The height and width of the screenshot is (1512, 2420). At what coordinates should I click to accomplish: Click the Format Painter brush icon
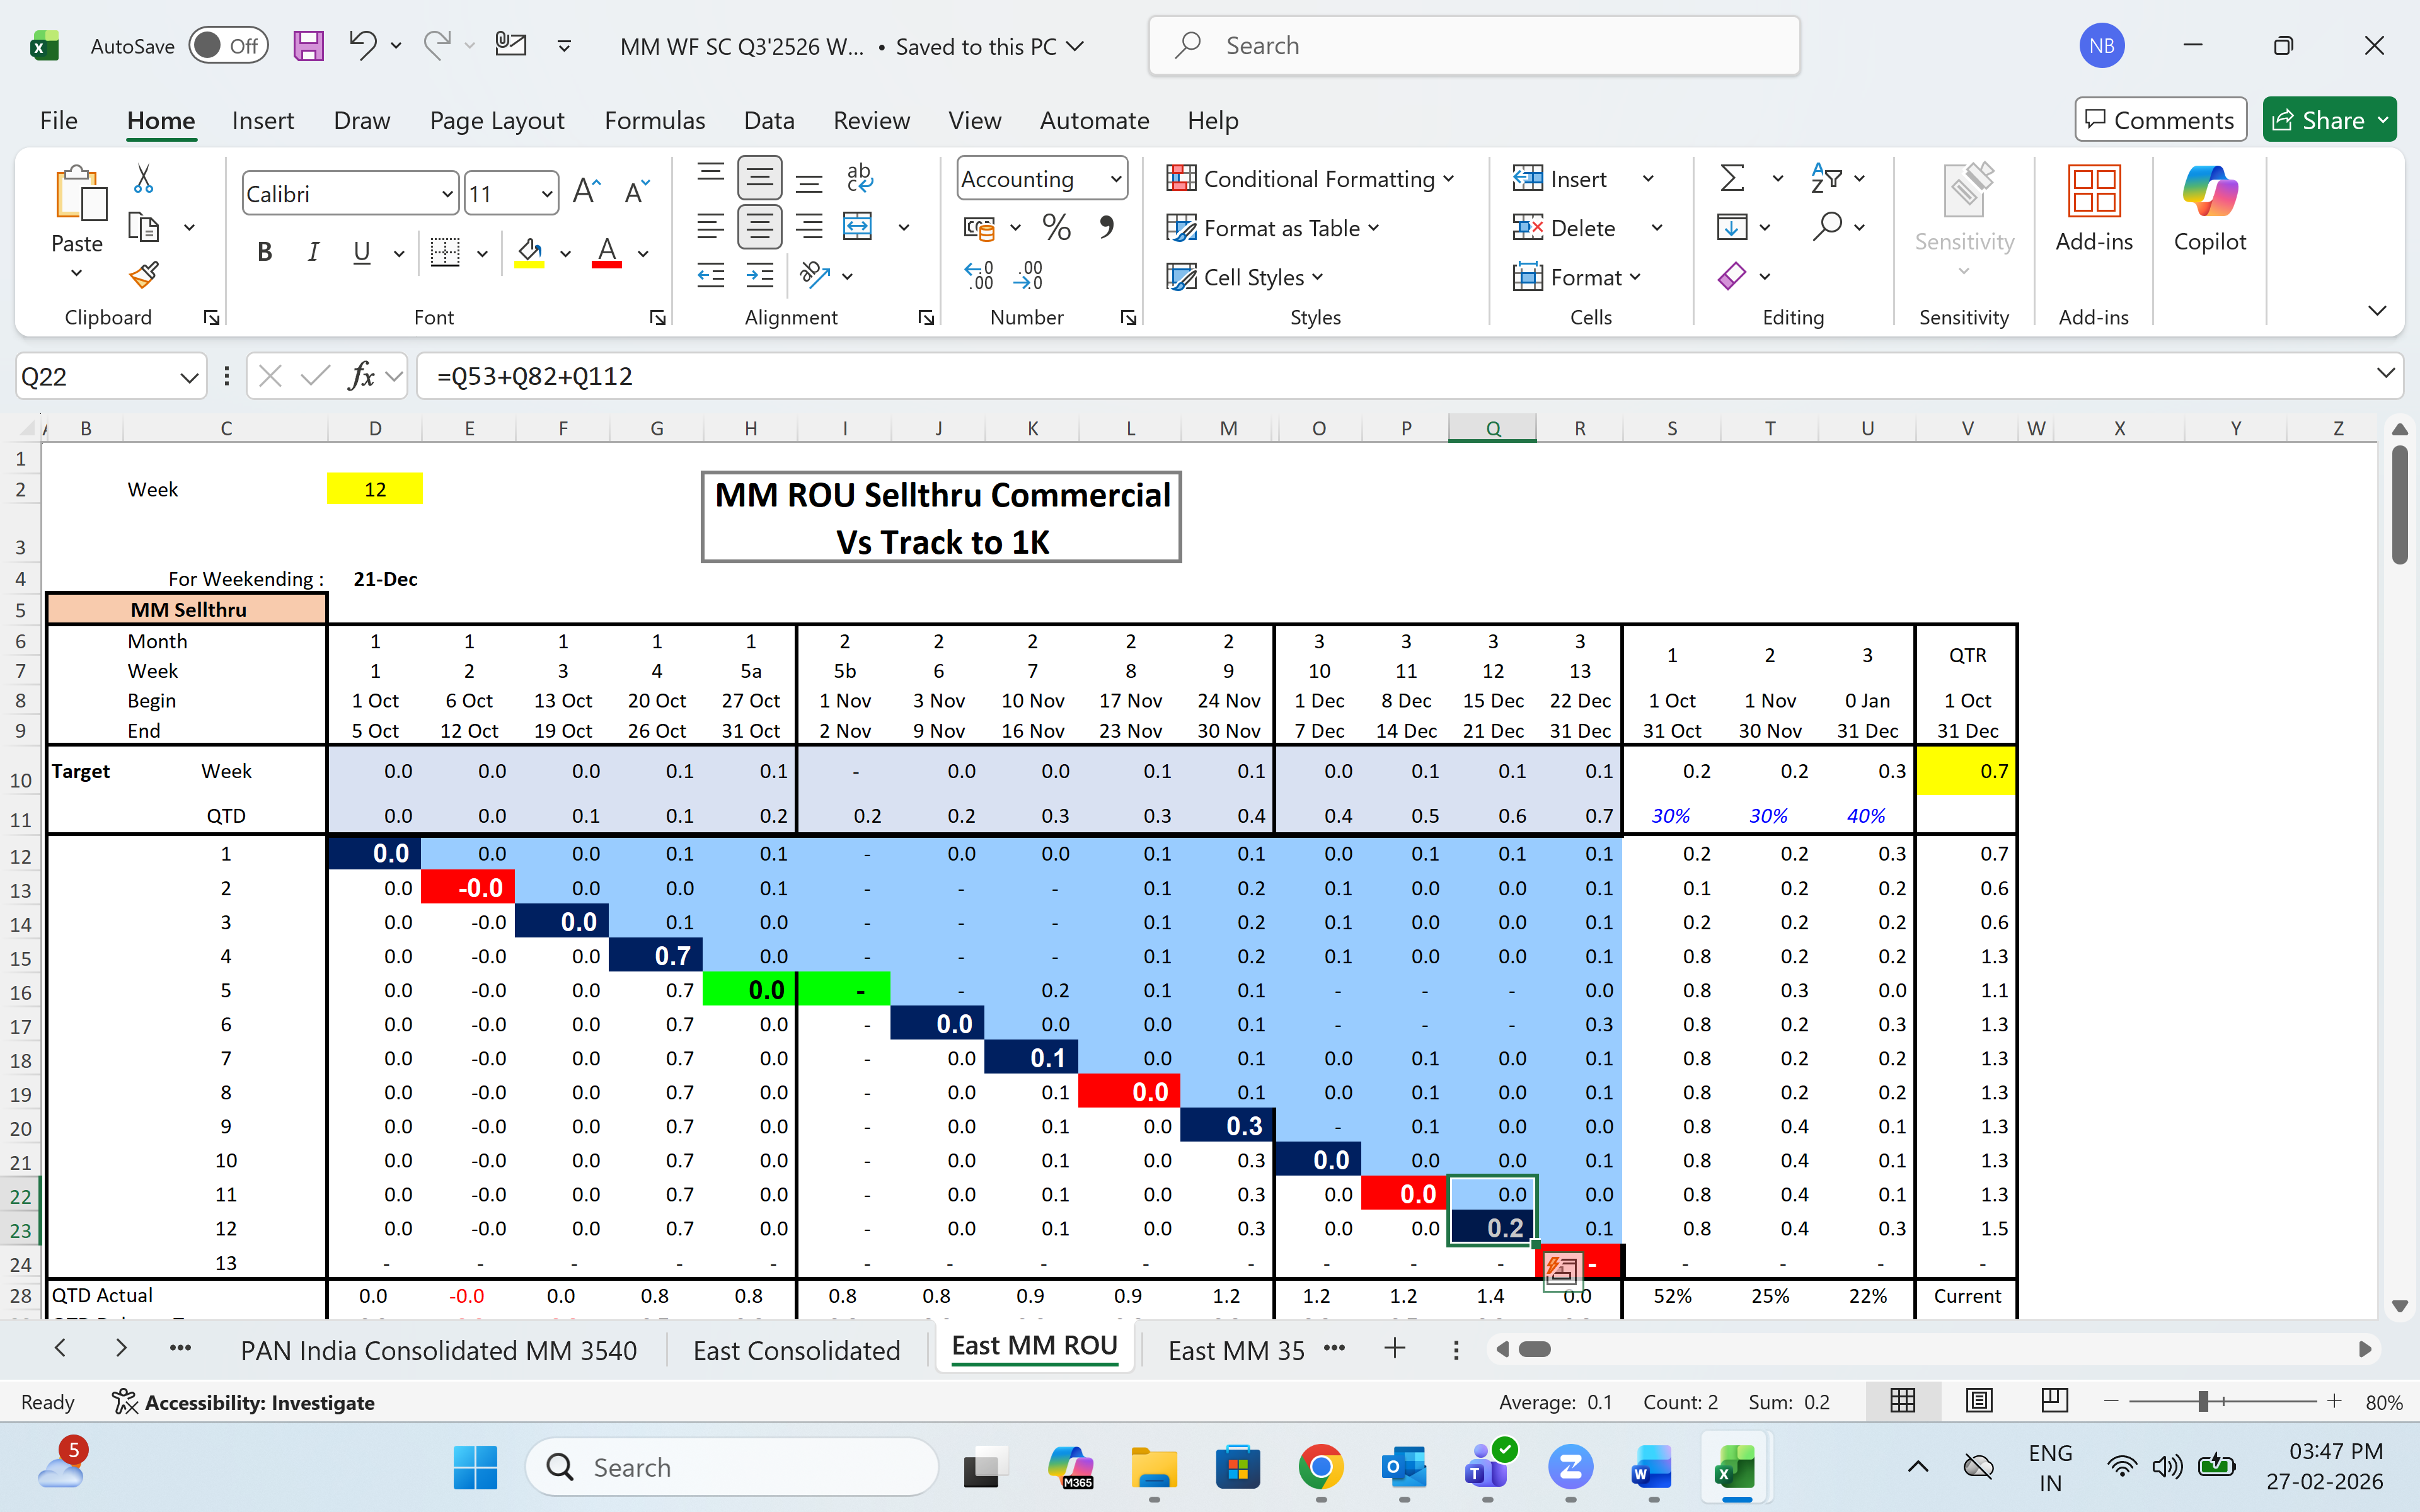pyautogui.click(x=144, y=275)
